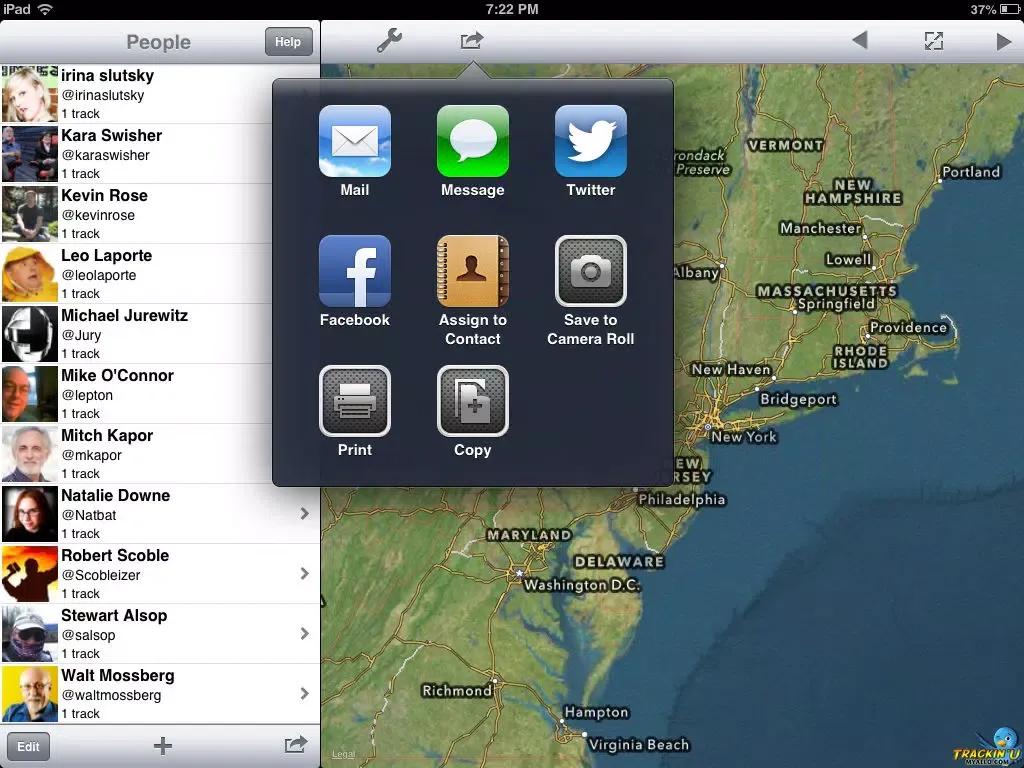Open the wrench settings tool
This screenshot has width=1024, height=768.
coord(389,40)
